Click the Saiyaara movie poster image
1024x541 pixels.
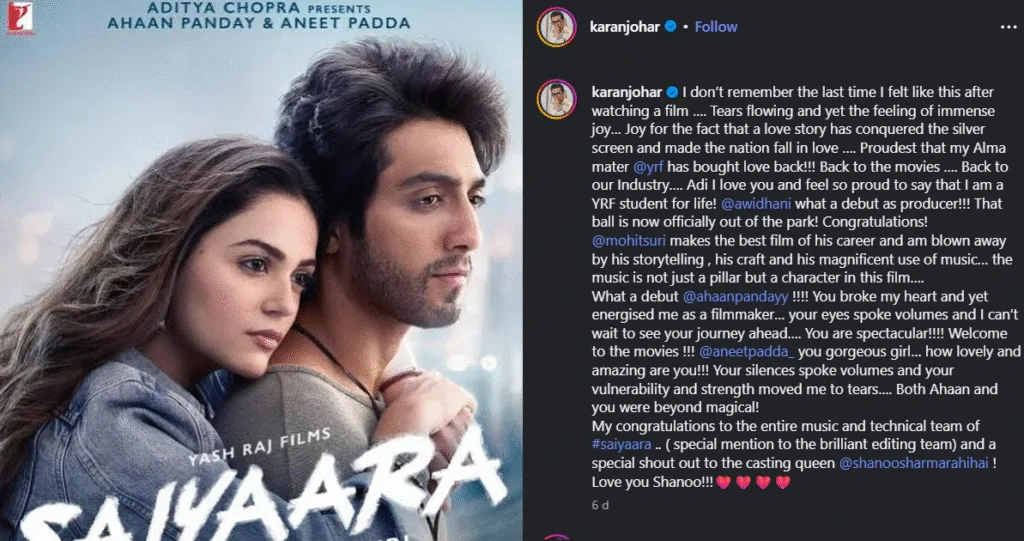(x=261, y=270)
